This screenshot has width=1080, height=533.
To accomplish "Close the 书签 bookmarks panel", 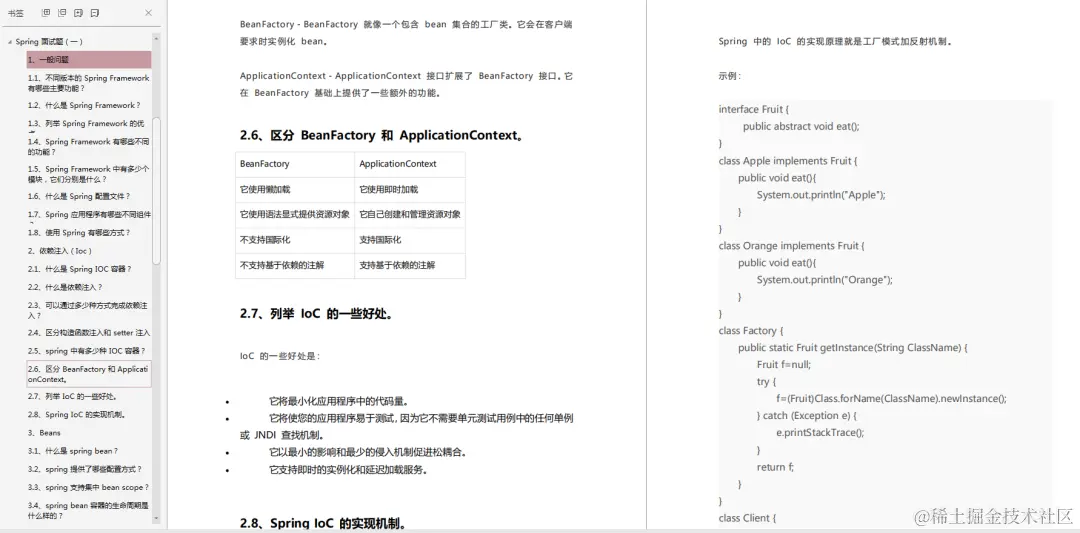I will pos(148,12).
